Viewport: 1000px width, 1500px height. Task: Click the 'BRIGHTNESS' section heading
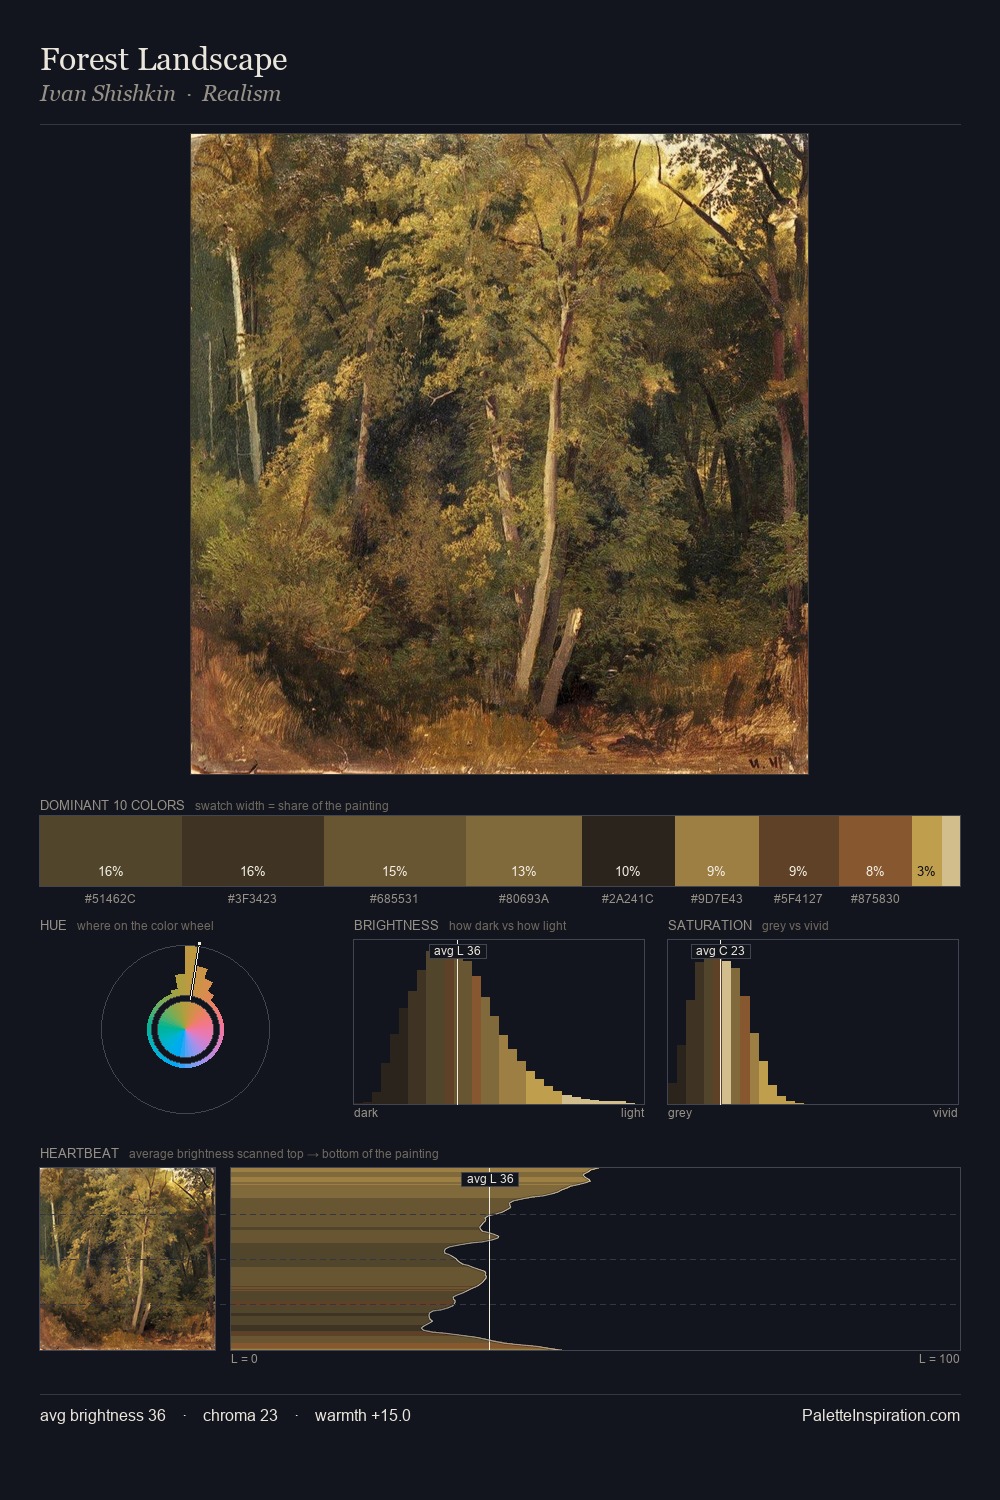(396, 925)
